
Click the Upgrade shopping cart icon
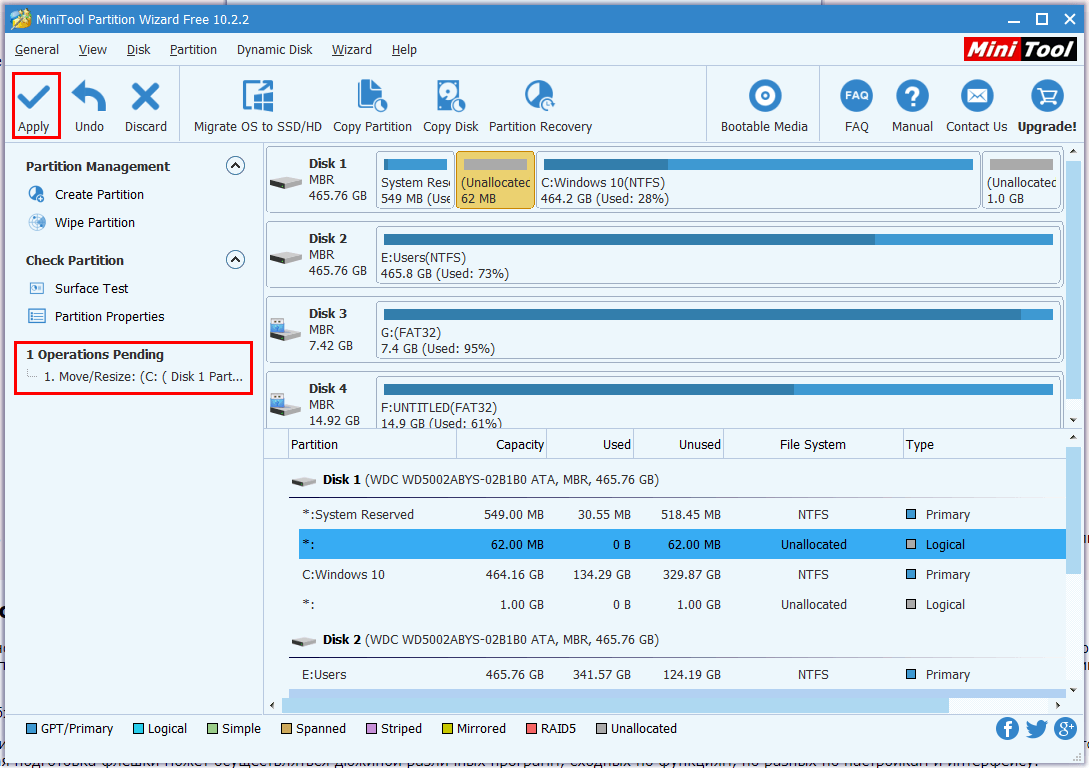pos(1047,97)
